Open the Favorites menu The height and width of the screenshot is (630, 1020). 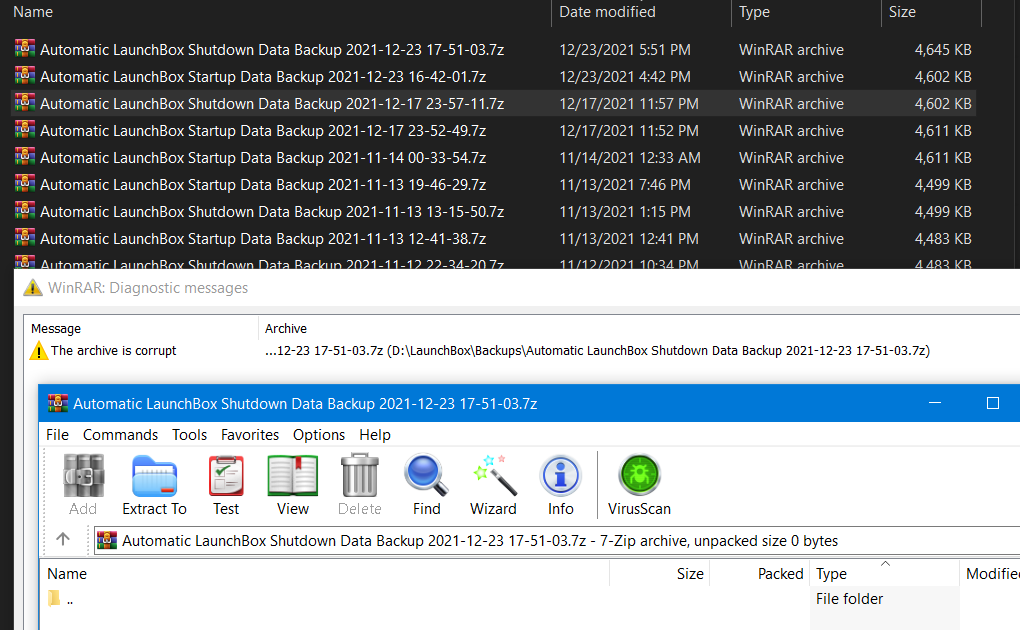click(250, 435)
